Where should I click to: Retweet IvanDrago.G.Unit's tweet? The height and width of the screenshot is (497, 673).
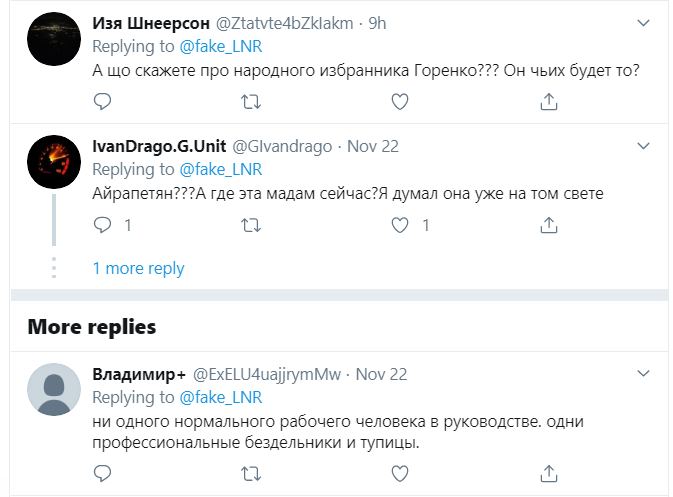[x=251, y=225]
